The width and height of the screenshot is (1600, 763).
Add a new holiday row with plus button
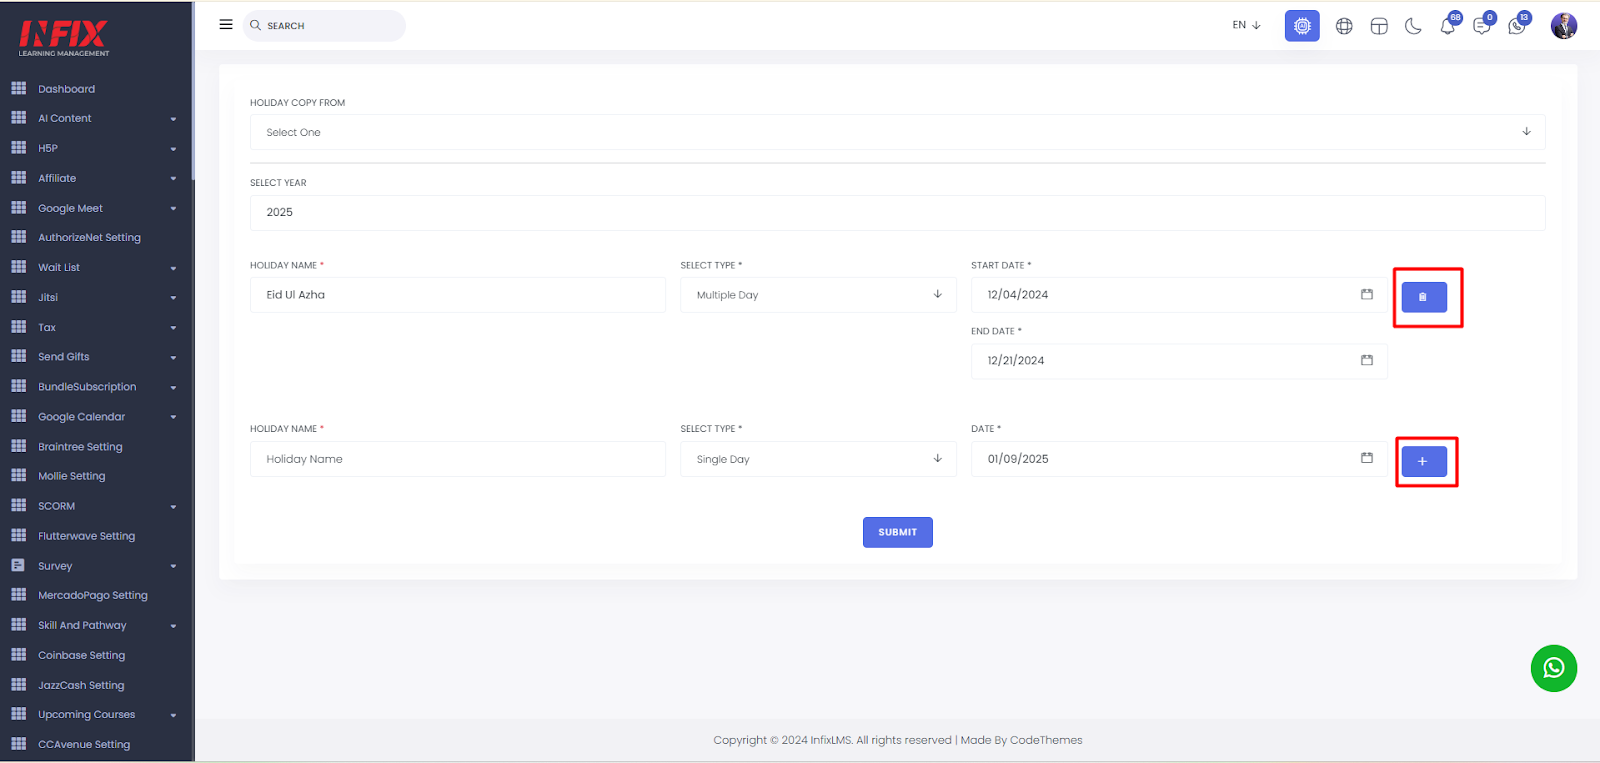point(1424,461)
